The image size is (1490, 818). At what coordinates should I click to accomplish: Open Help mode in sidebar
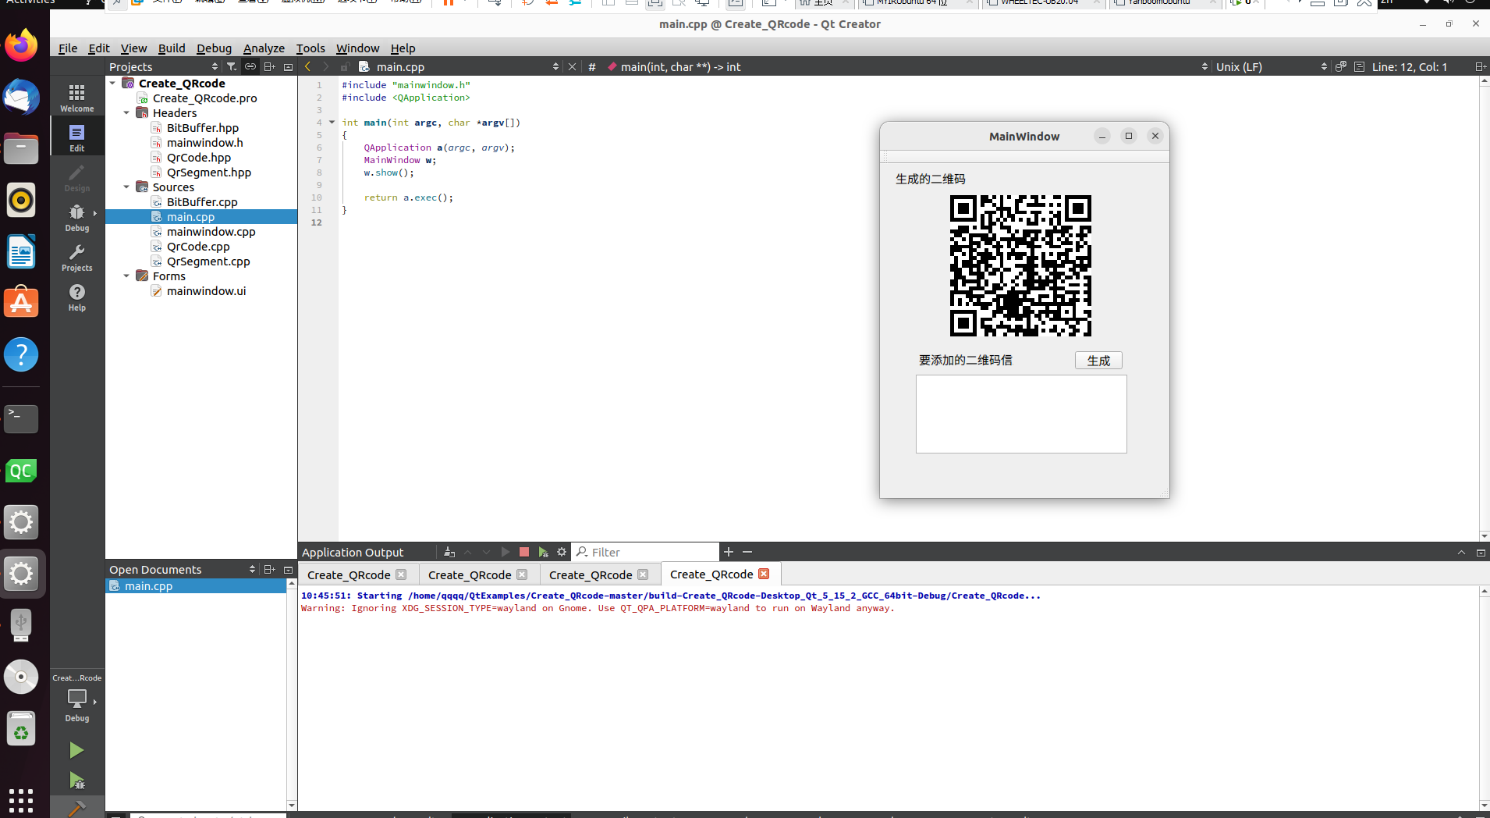click(77, 297)
